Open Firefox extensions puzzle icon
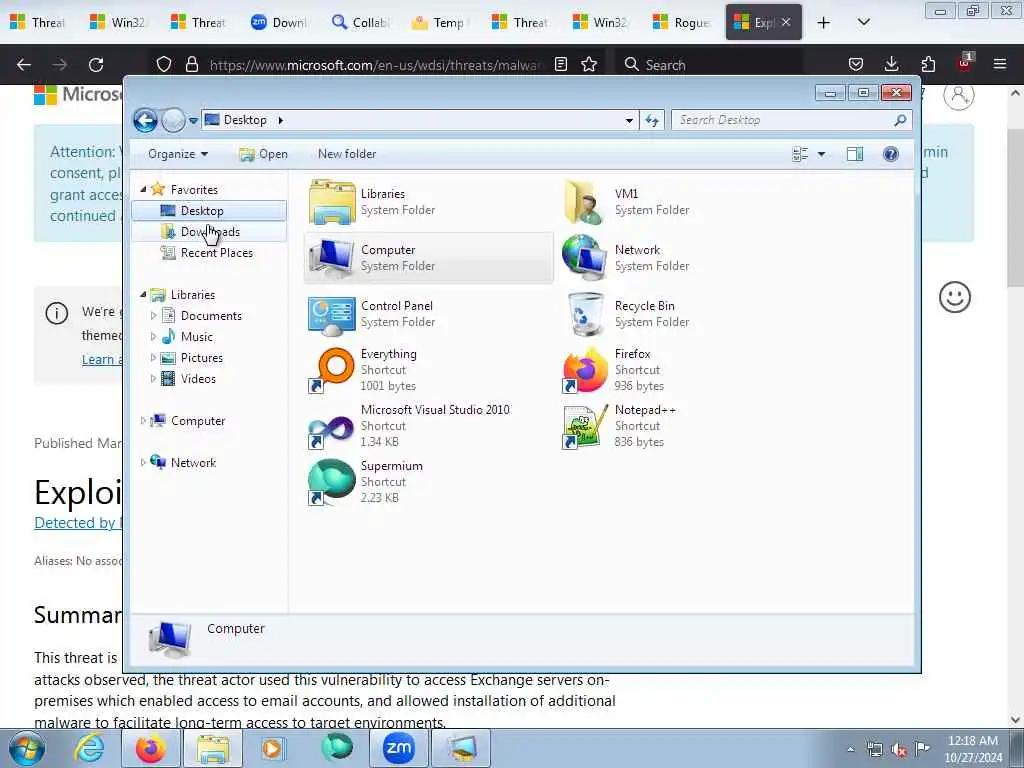Screen dimensions: 1024x768 click(928, 65)
